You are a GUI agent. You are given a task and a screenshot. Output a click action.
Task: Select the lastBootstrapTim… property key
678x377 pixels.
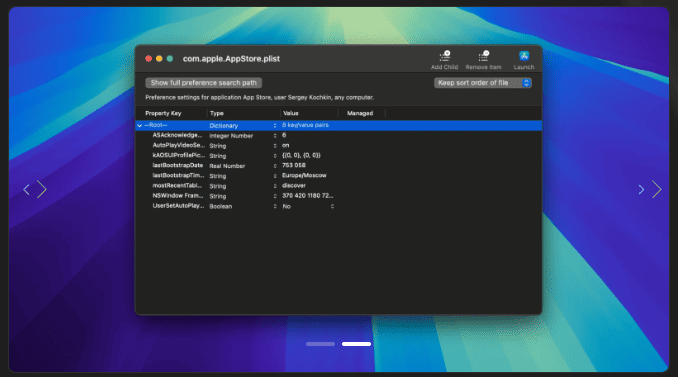(x=178, y=176)
